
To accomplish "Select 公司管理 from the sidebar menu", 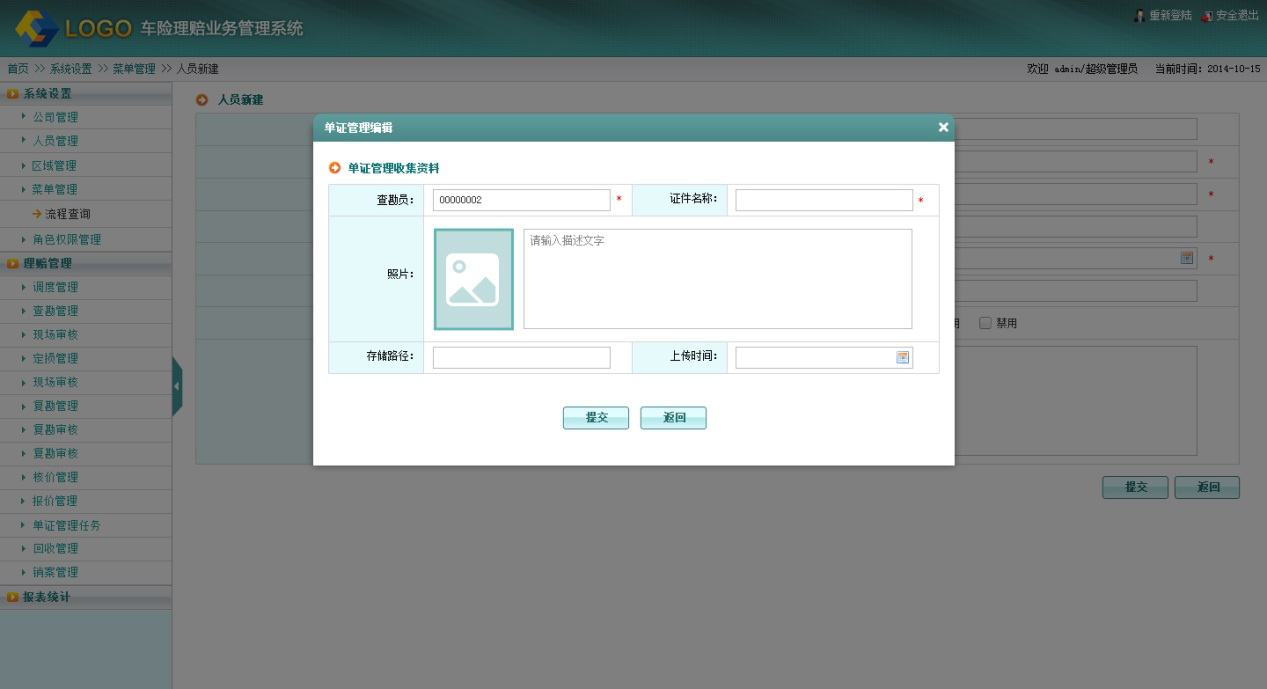I will 55,118.
